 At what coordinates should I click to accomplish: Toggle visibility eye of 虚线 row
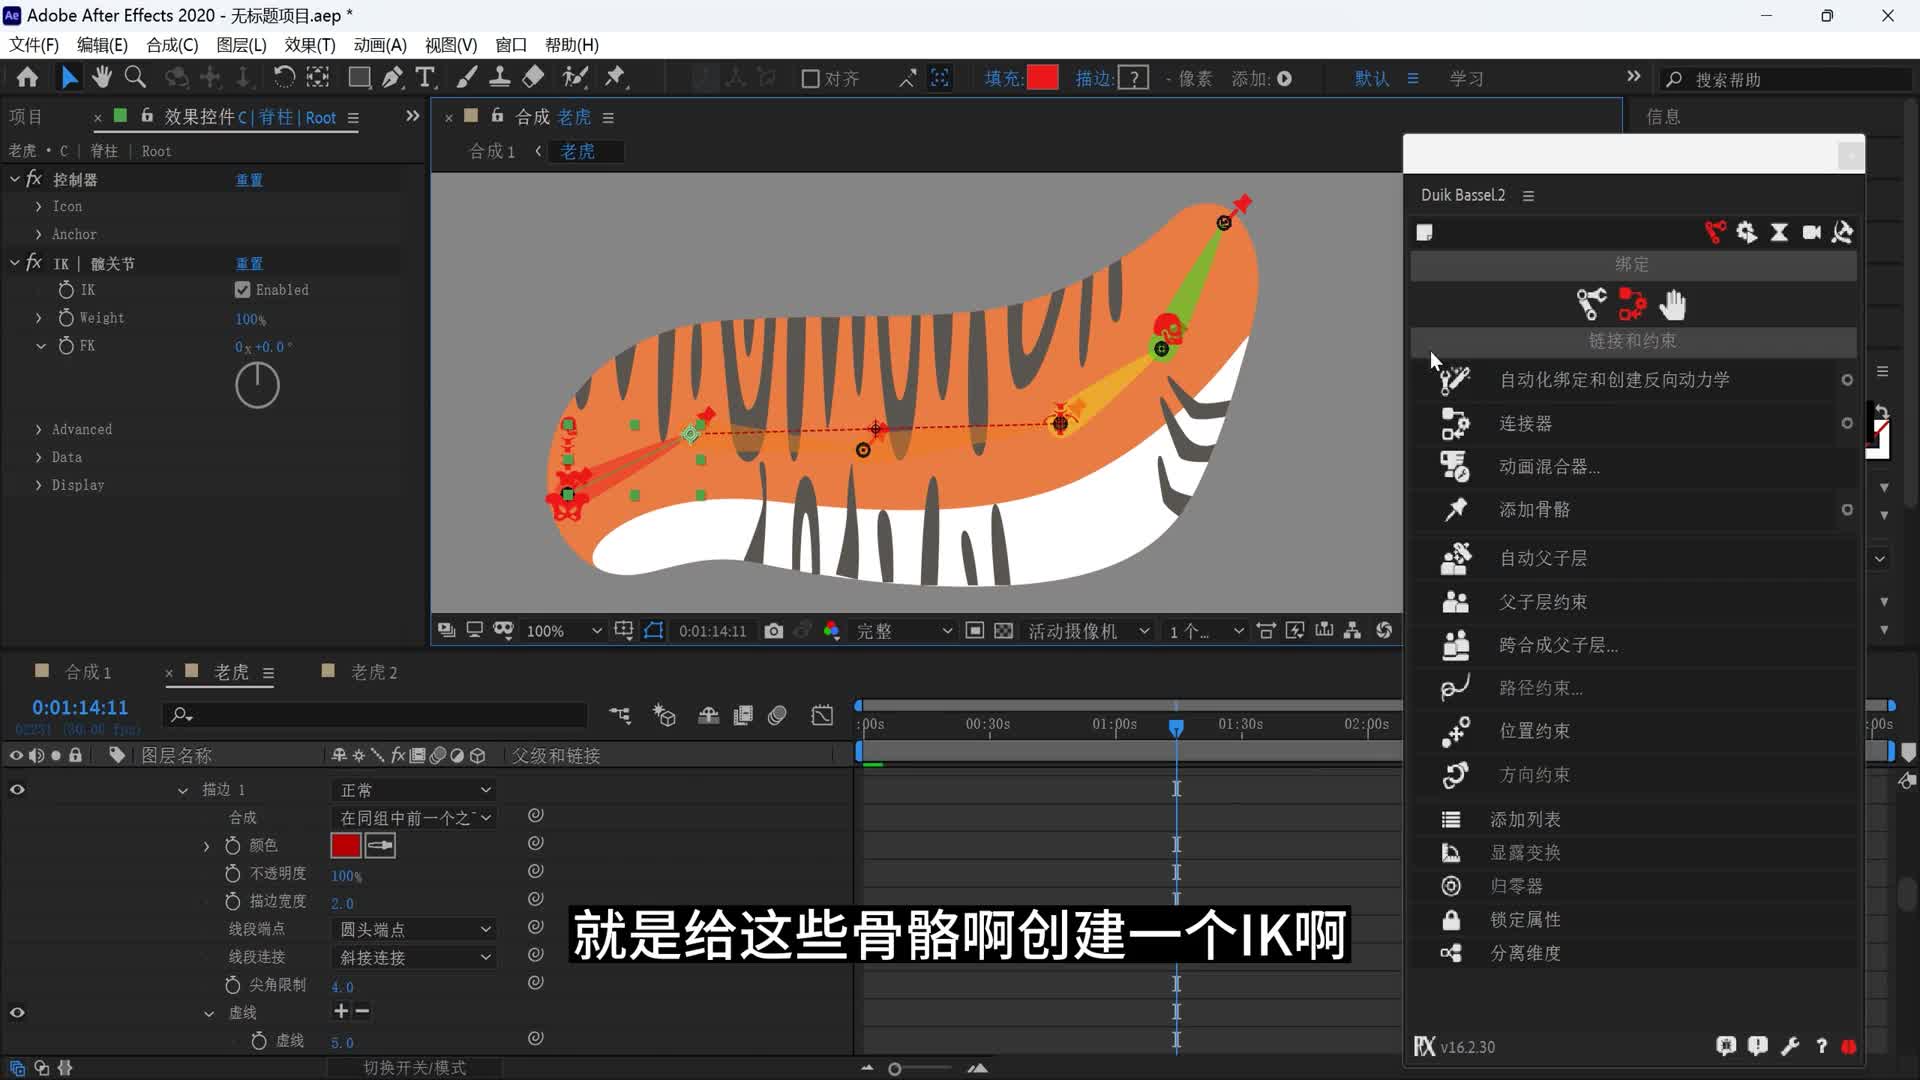(17, 1013)
